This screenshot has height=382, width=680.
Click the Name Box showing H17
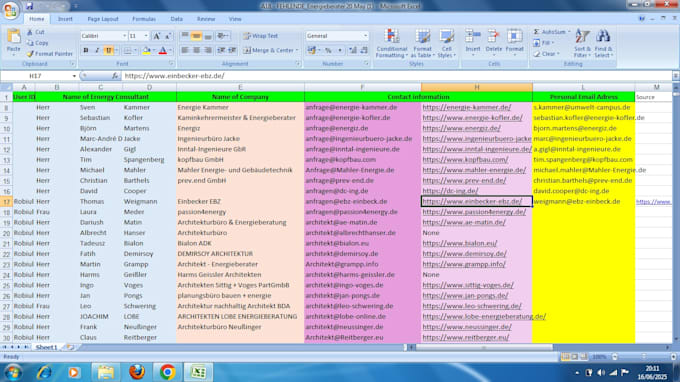[x=36, y=76]
